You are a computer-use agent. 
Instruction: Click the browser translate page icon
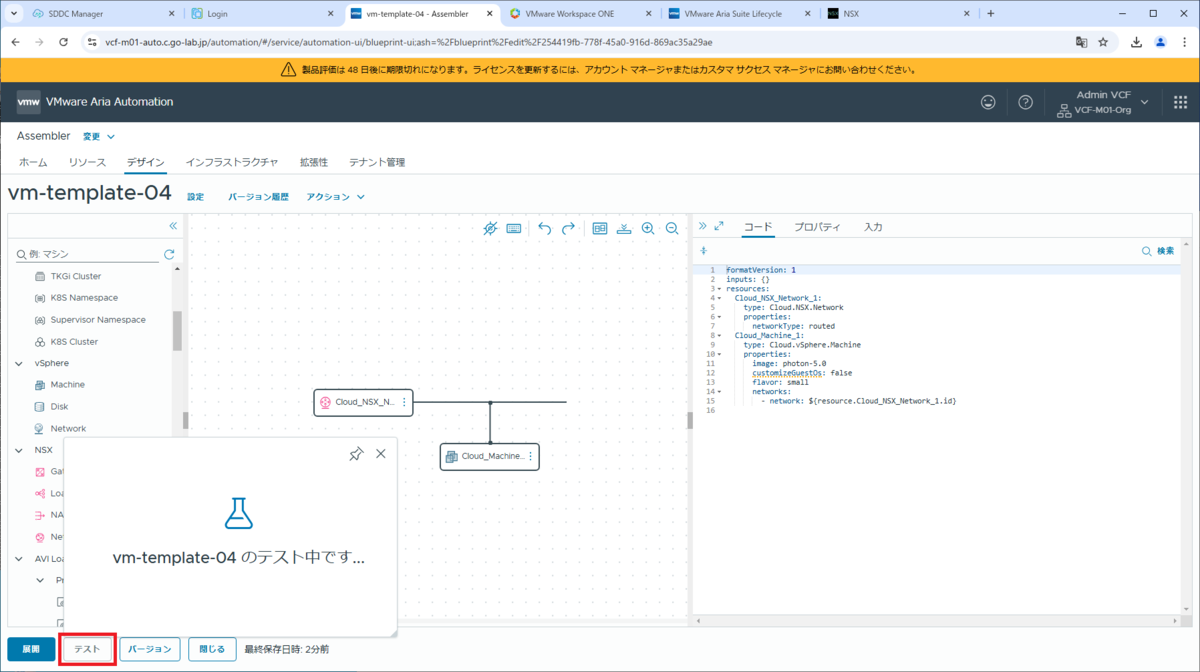(1081, 43)
